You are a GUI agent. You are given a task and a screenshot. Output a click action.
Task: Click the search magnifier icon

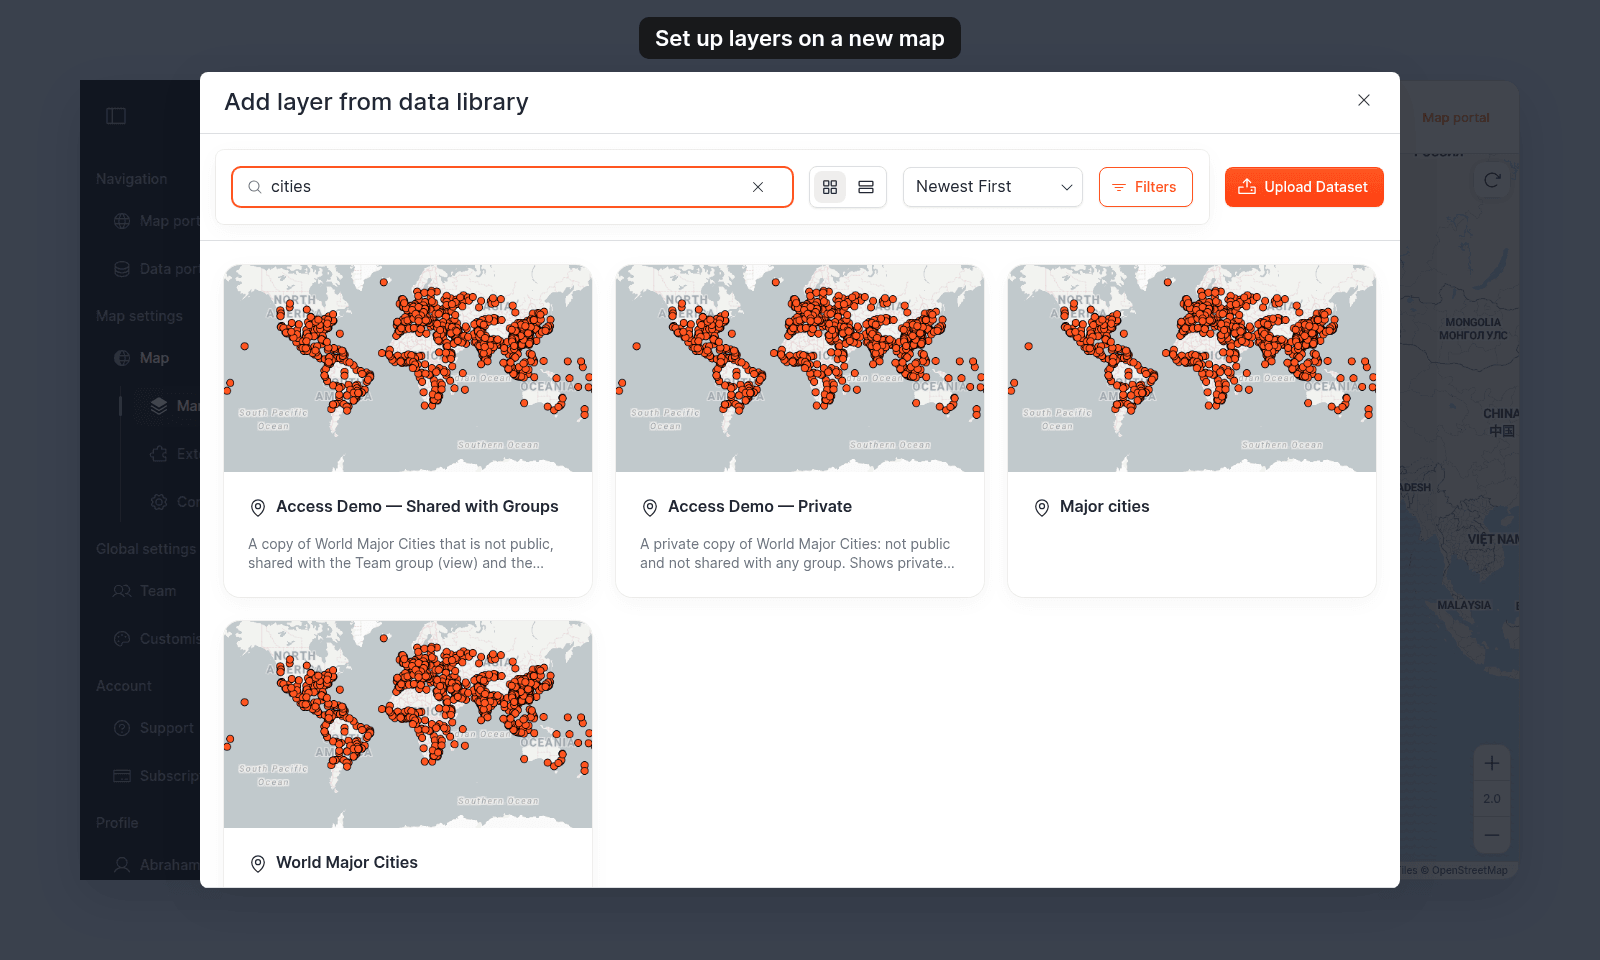click(x=255, y=187)
